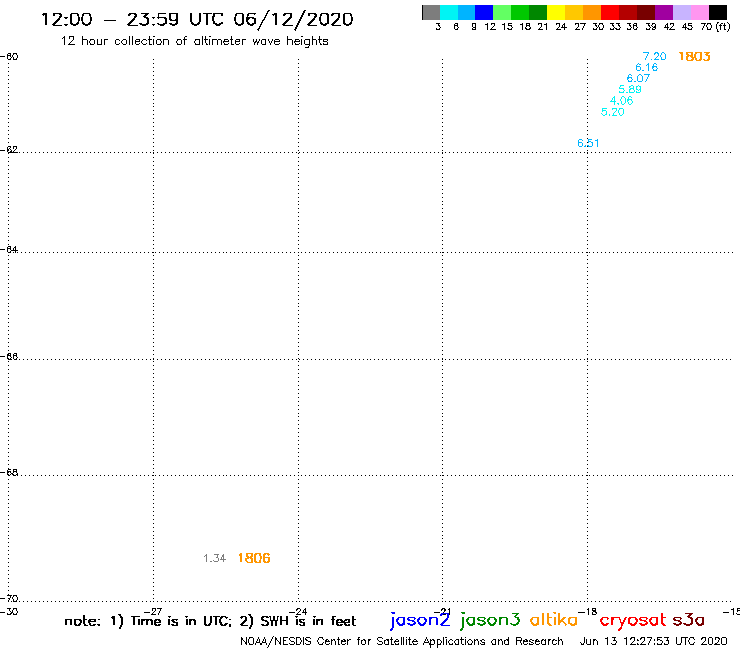The width and height of the screenshot is (740, 650).
Task: Click the red cryosat satellite label
Action: pyautogui.click(x=633, y=620)
